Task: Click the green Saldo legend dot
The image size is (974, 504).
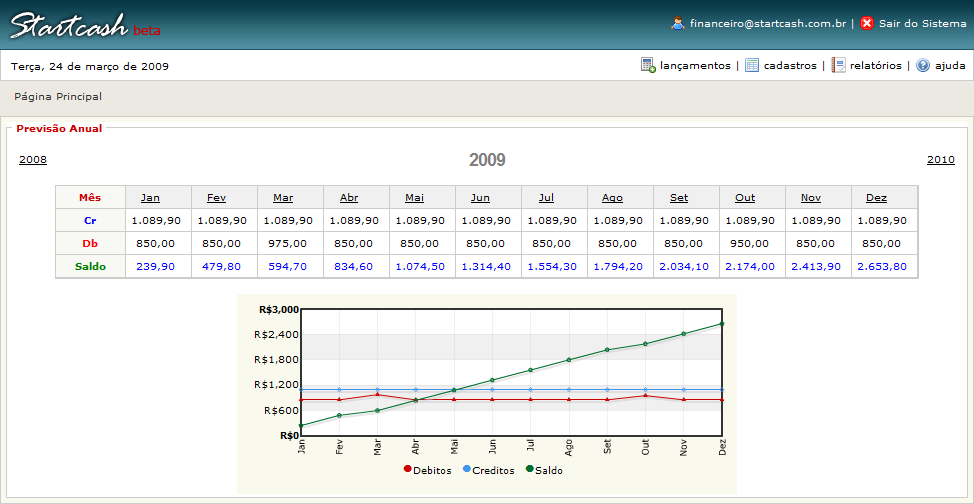Action: [x=530, y=470]
